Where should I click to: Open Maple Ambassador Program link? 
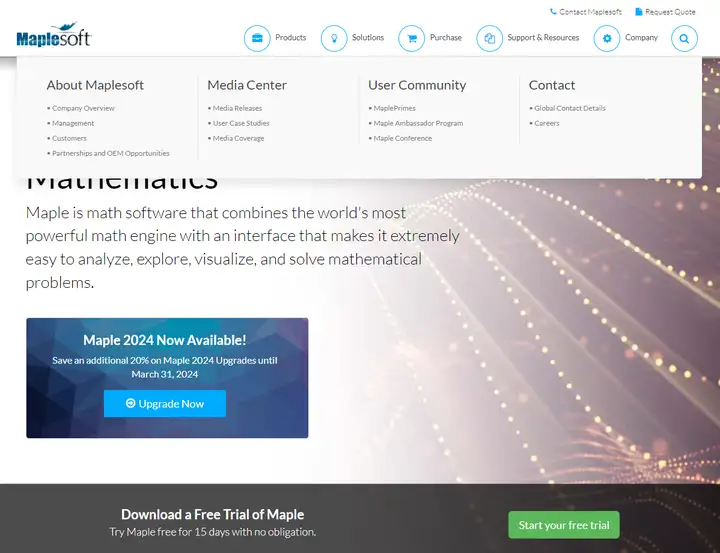click(418, 123)
